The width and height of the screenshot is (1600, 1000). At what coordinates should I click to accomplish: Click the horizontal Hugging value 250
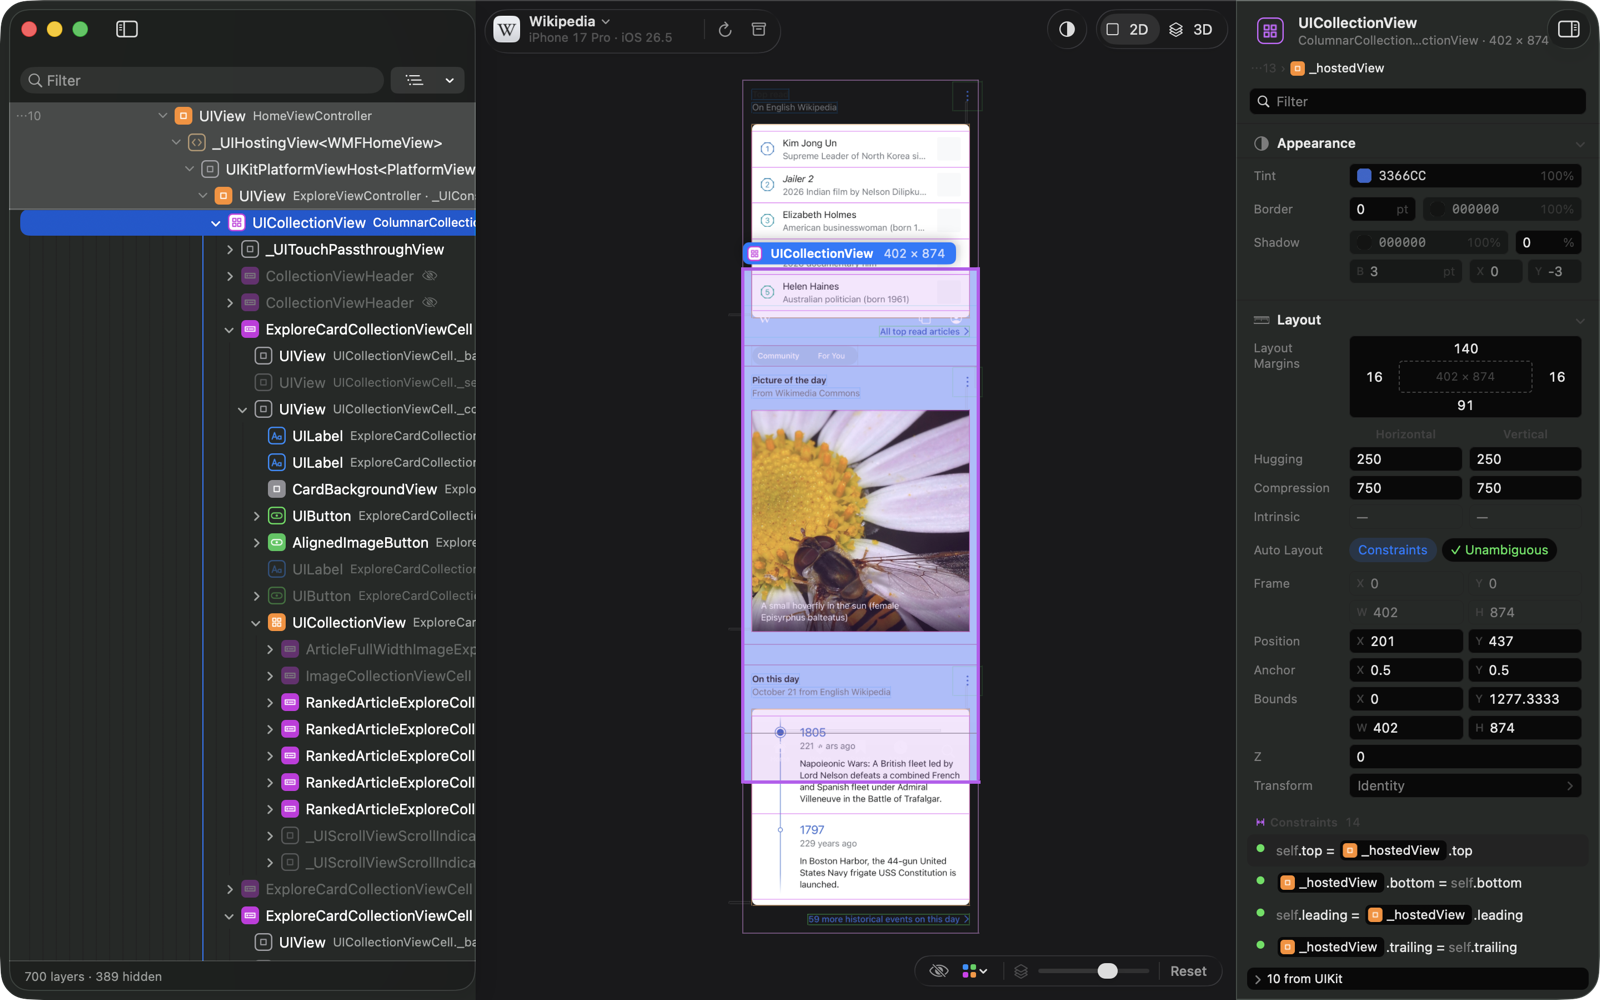(1405, 459)
